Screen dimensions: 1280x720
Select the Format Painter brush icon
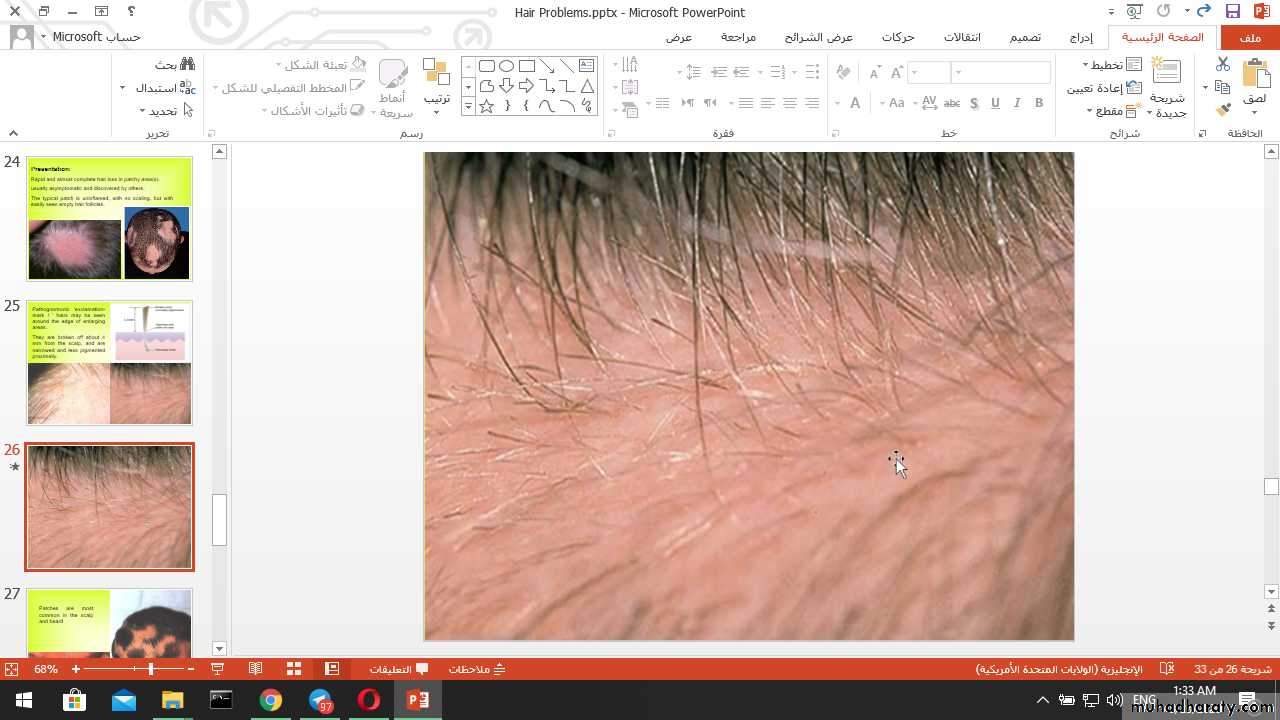pyautogui.click(x=1223, y=110)
